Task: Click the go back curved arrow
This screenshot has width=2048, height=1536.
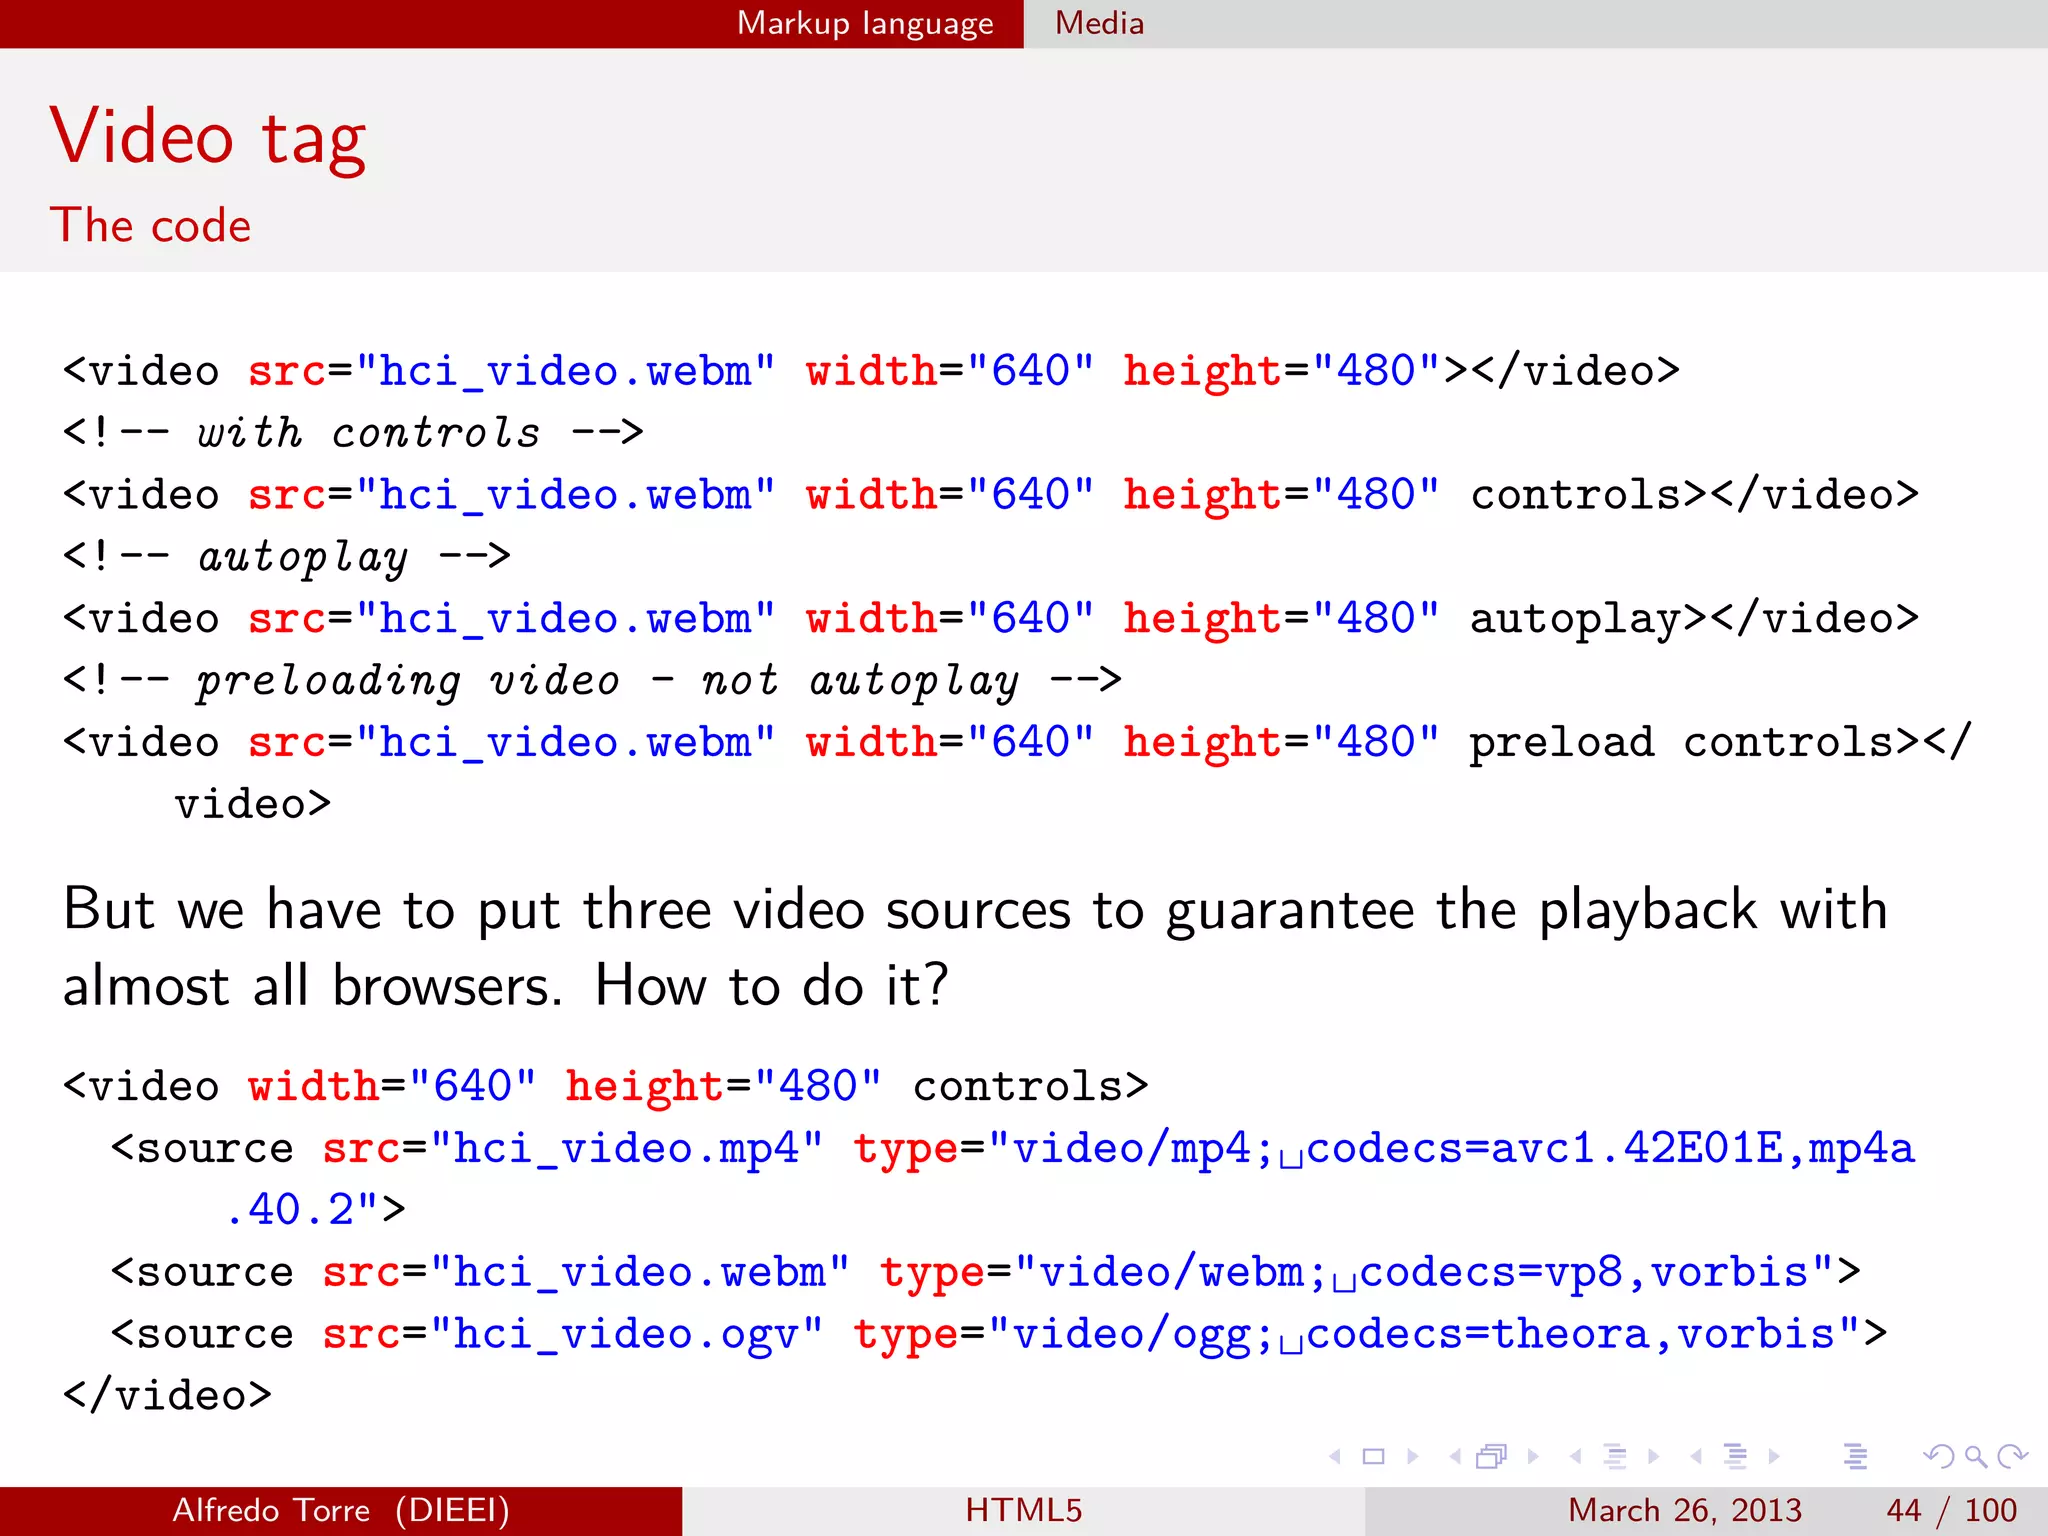Action: pos(1938,1456)
